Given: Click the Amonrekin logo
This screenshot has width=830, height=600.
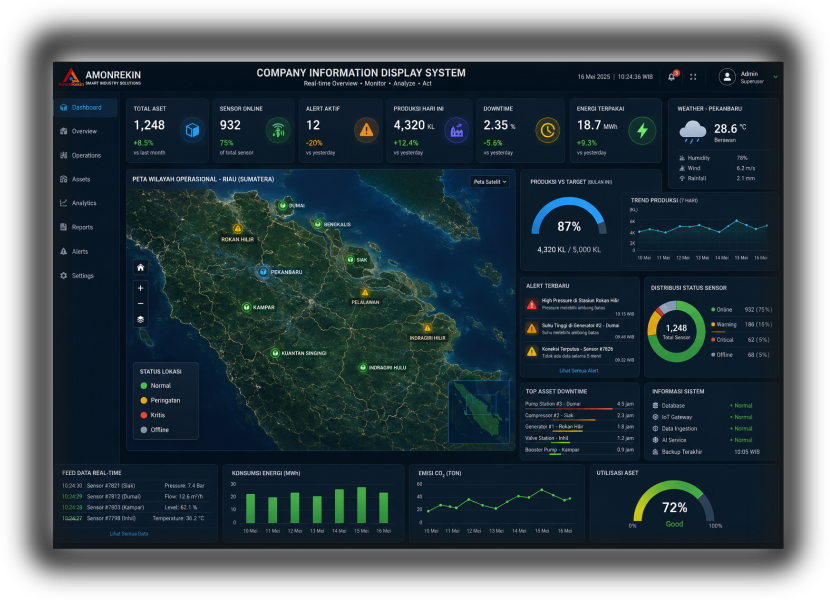Looking at the screenshot, I should pyautogui.click(x=100, y=77).
